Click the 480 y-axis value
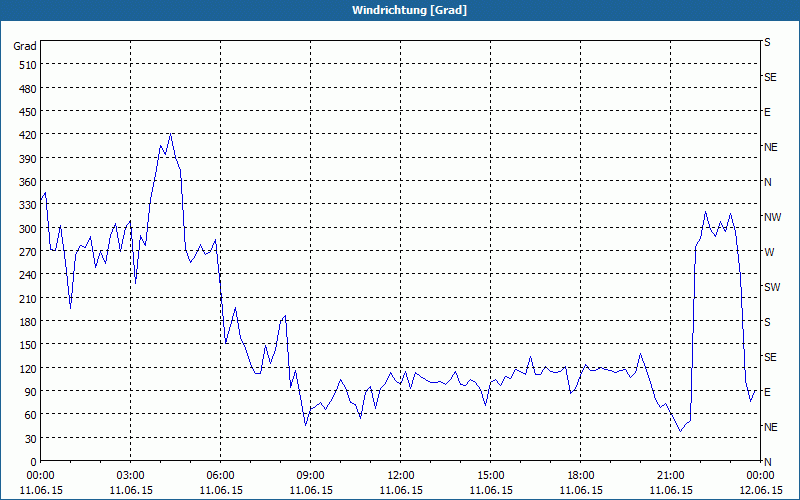Viewport: 800px width, 500px height. [28, 89]
